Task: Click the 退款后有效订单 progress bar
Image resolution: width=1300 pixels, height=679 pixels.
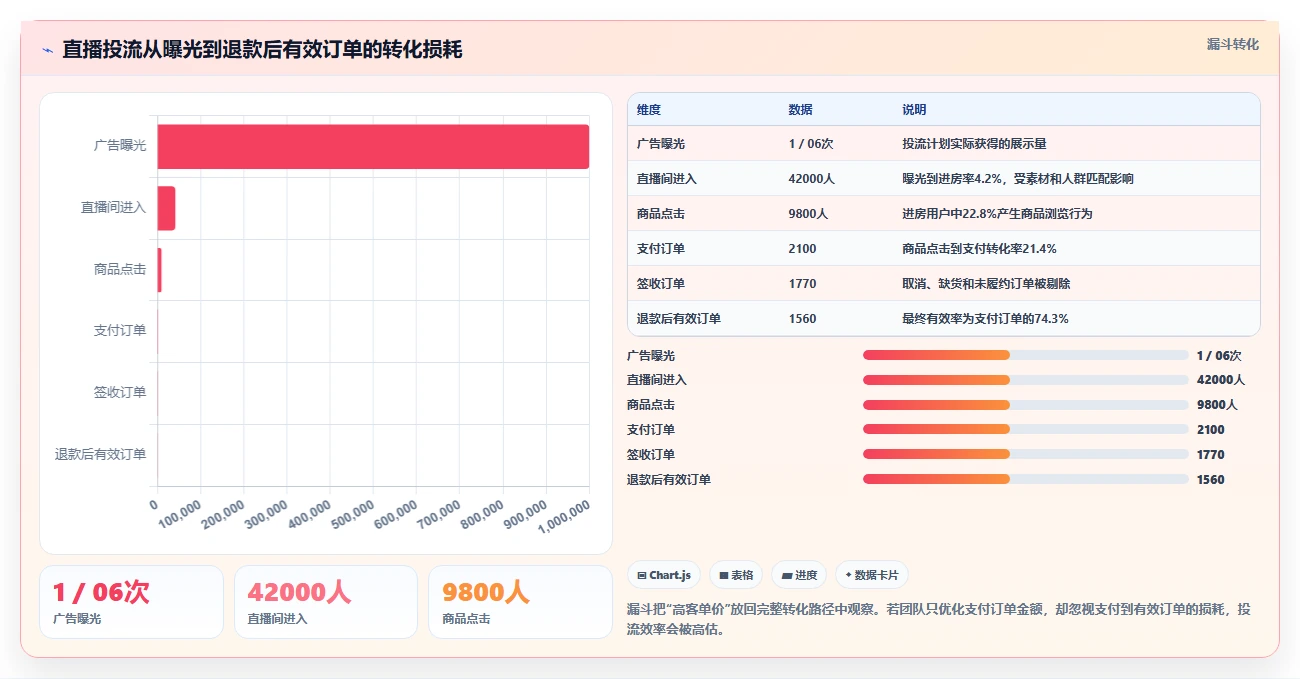Action: click(x=1026, y=480)
